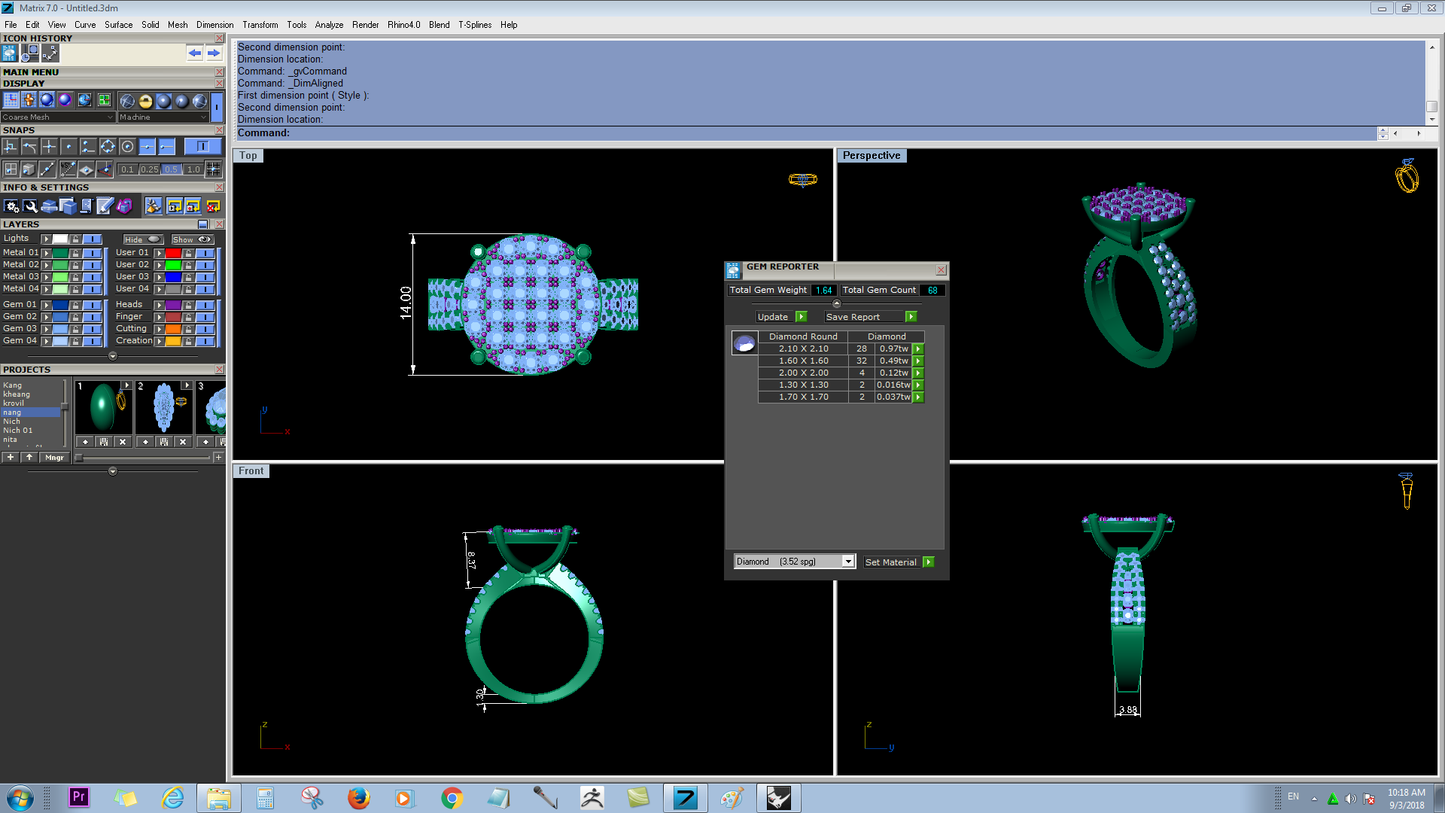Select the gold sphere render material icon

(145, 101)
